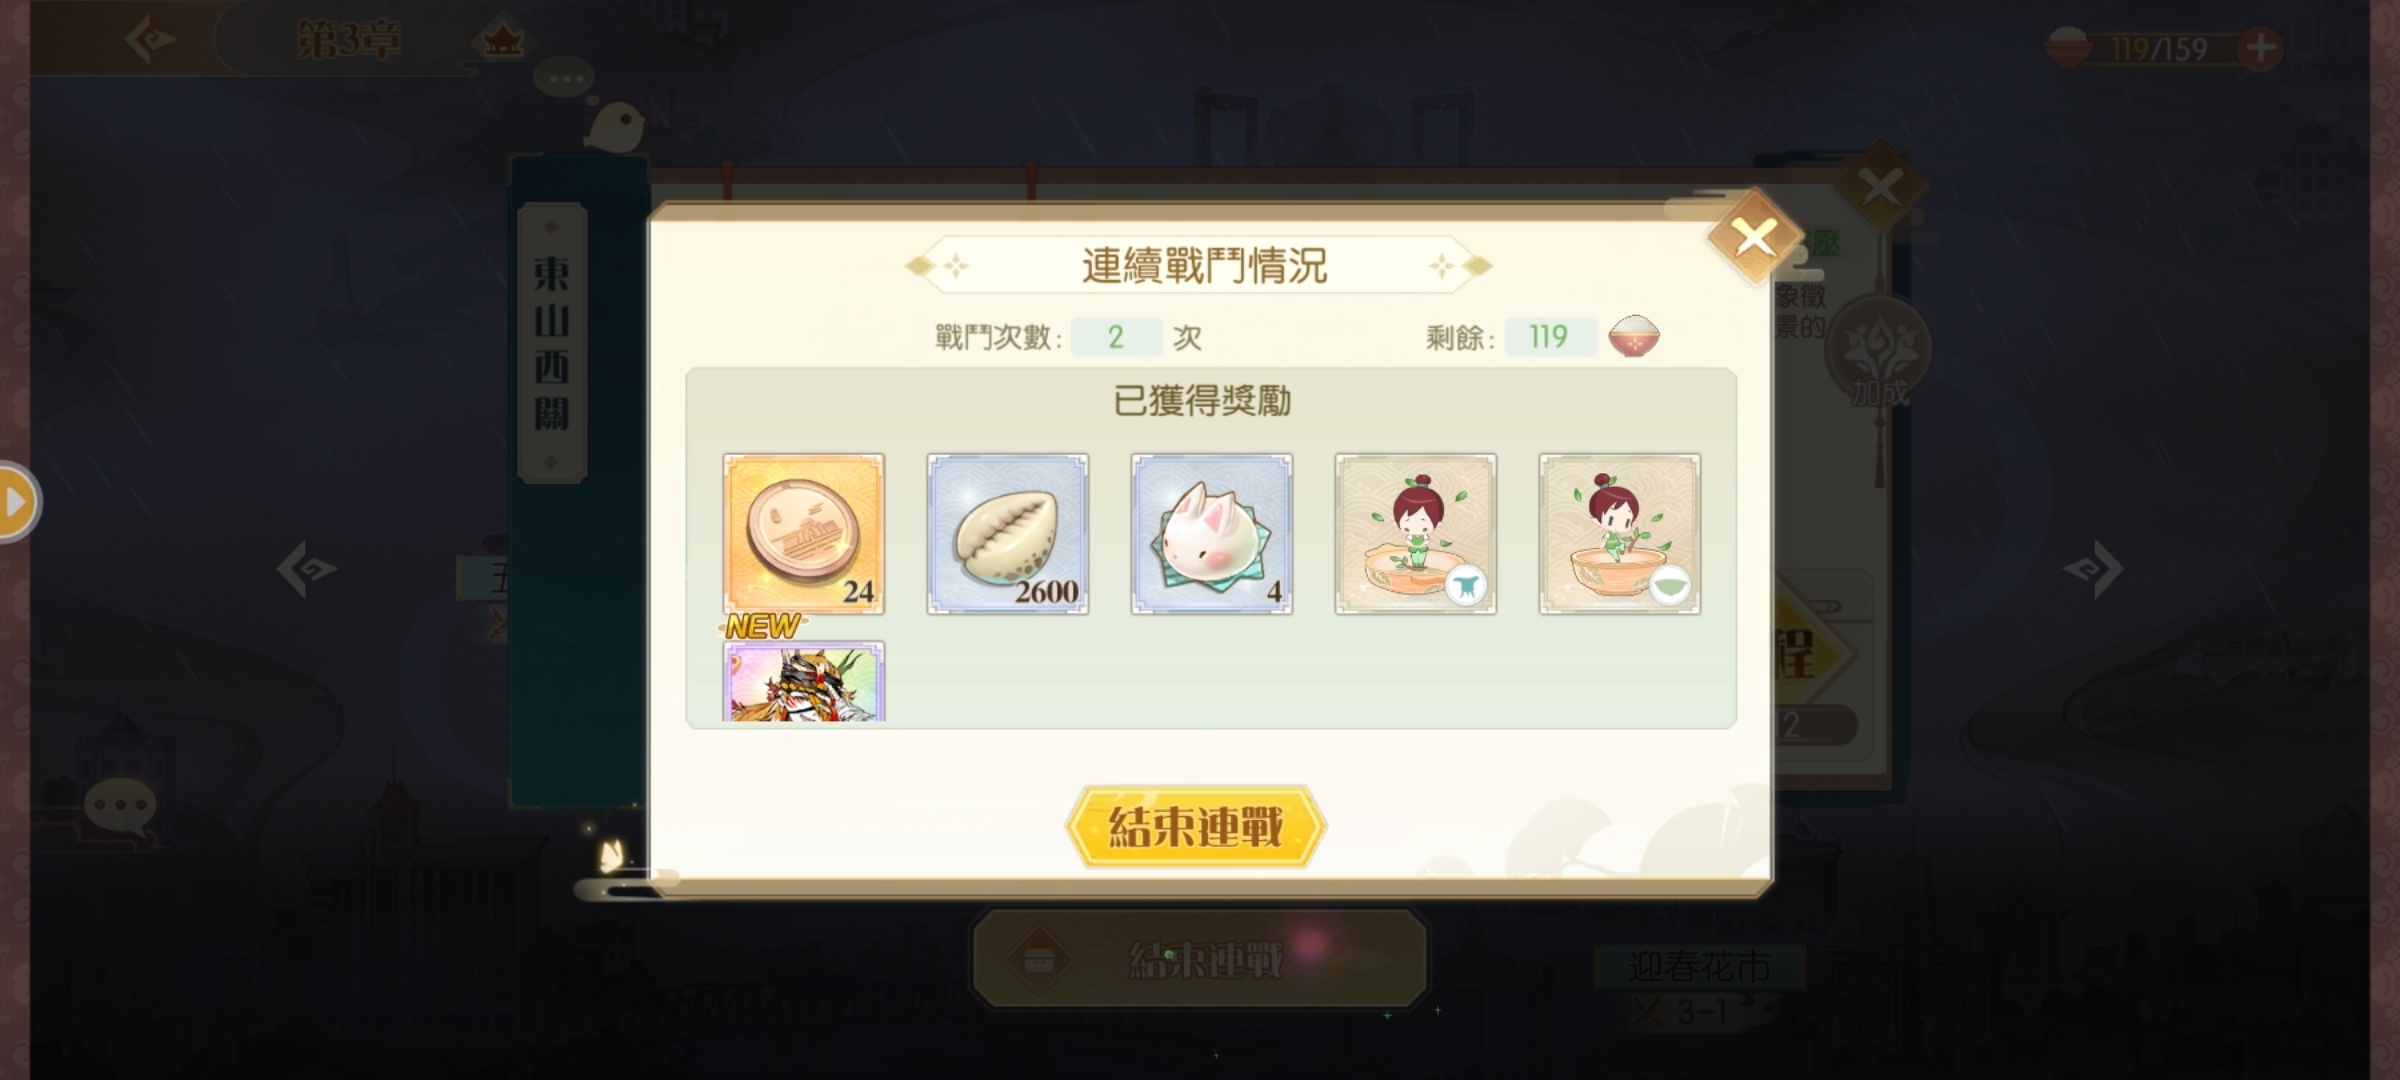
Task: Expand the side floating play arrow
Action: 16,502
